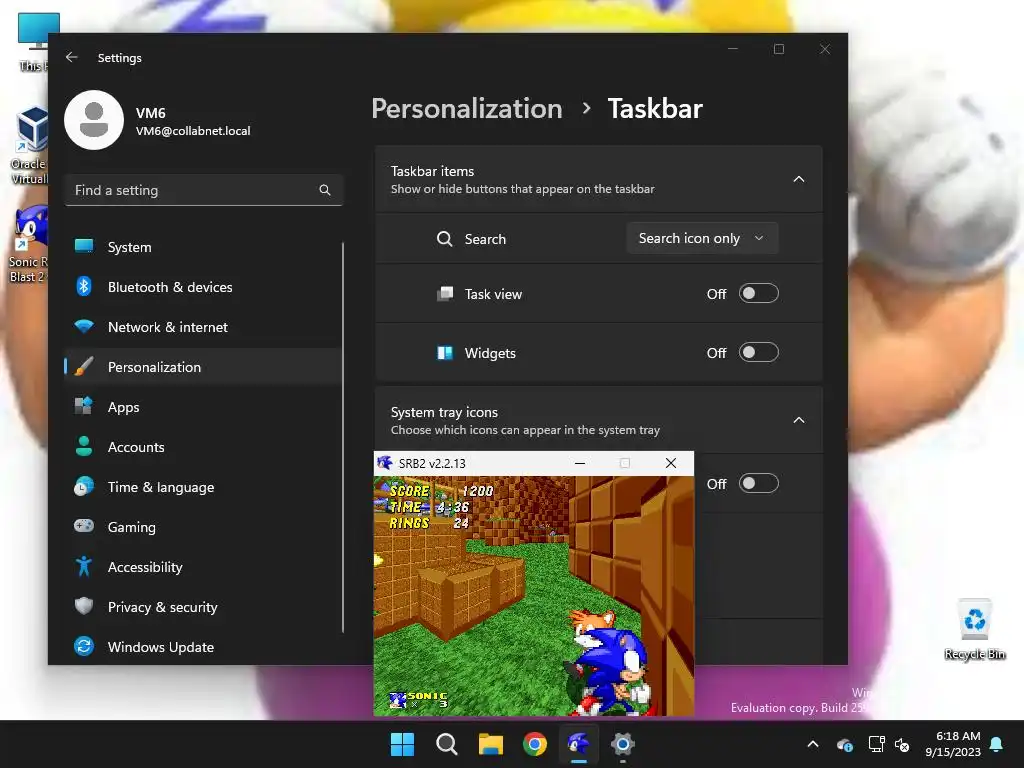Minimize the SRB2 v2.2.13 window
The height and width of the screenshot is (768, 1024).
[x=579, y=463]
